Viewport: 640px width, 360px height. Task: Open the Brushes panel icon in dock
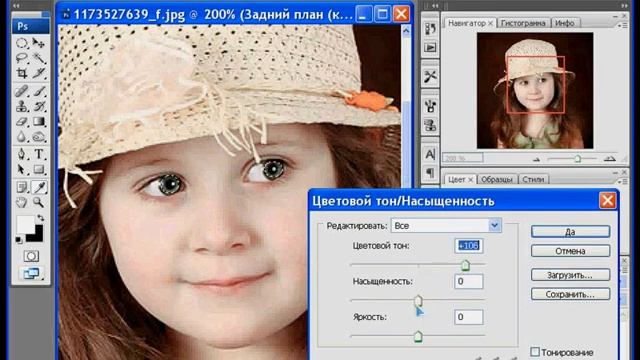coord(430,106)
